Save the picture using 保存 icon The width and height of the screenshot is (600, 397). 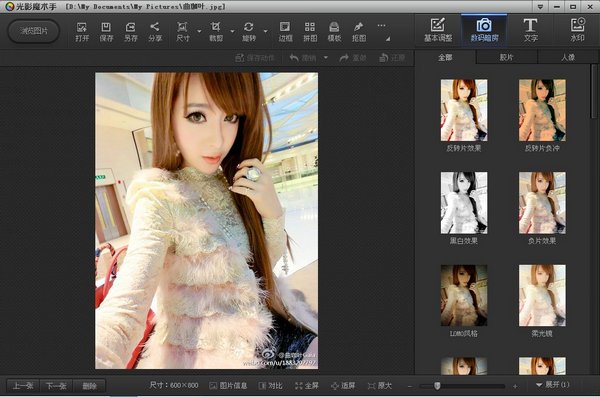click(106, 31)
